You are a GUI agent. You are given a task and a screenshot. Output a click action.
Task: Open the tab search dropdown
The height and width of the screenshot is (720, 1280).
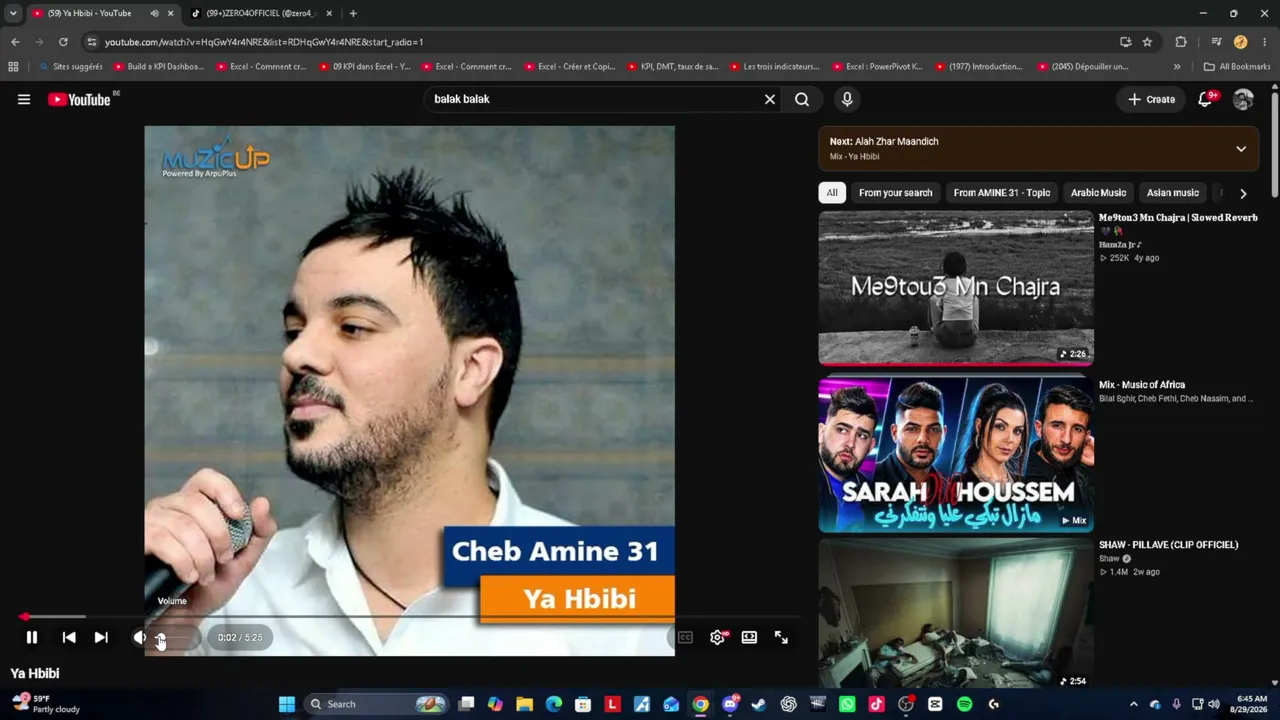click(13, 13)
